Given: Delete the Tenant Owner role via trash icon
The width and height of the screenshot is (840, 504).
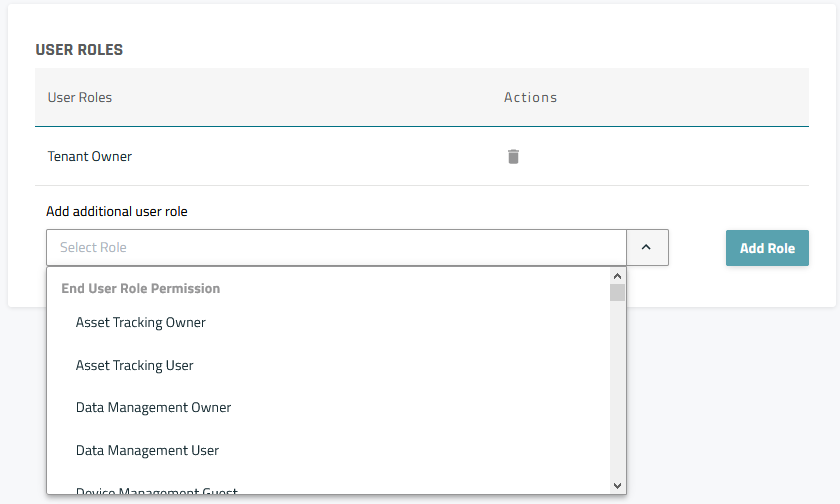Looking at the screenshot, I should pyautogui.click(x=513, y=156).
